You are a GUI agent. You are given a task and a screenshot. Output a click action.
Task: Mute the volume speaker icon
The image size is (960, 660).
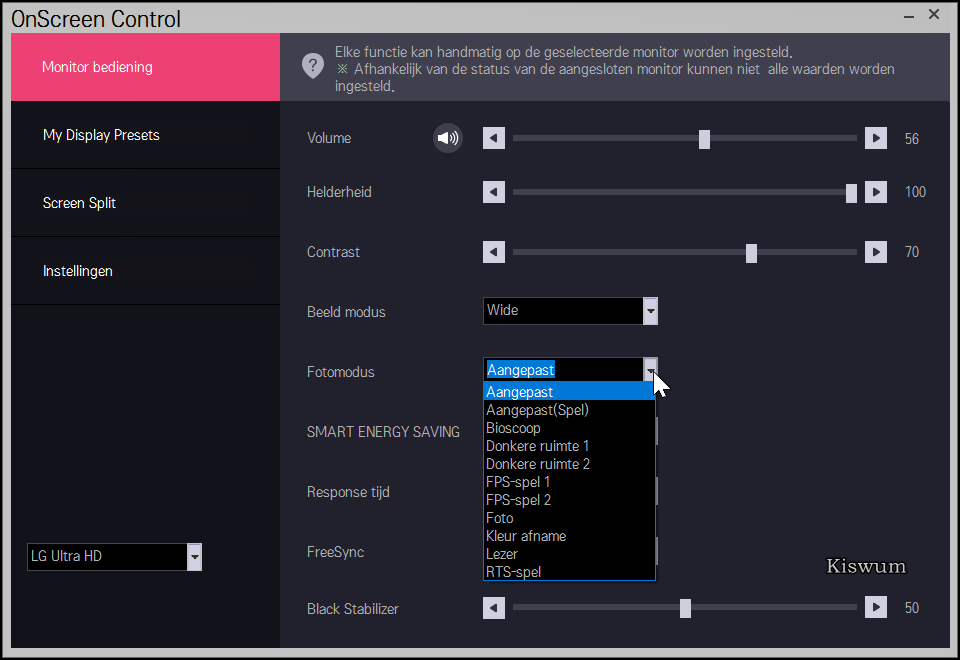tap(448, 138)
